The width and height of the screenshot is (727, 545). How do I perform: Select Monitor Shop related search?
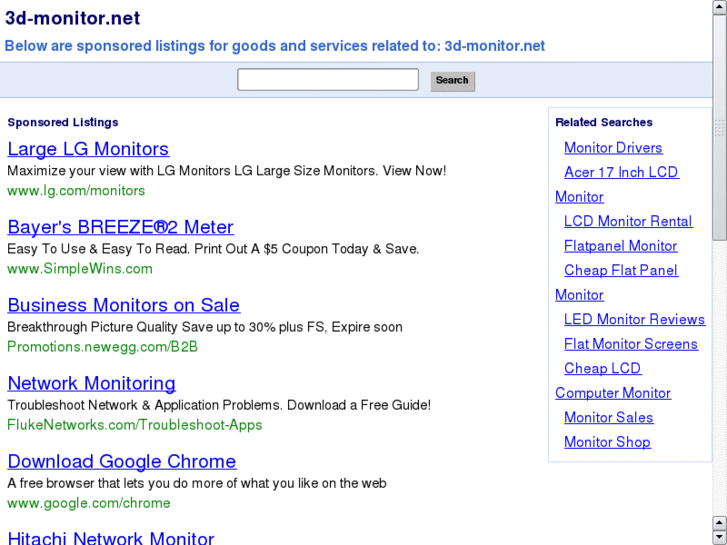607,442
